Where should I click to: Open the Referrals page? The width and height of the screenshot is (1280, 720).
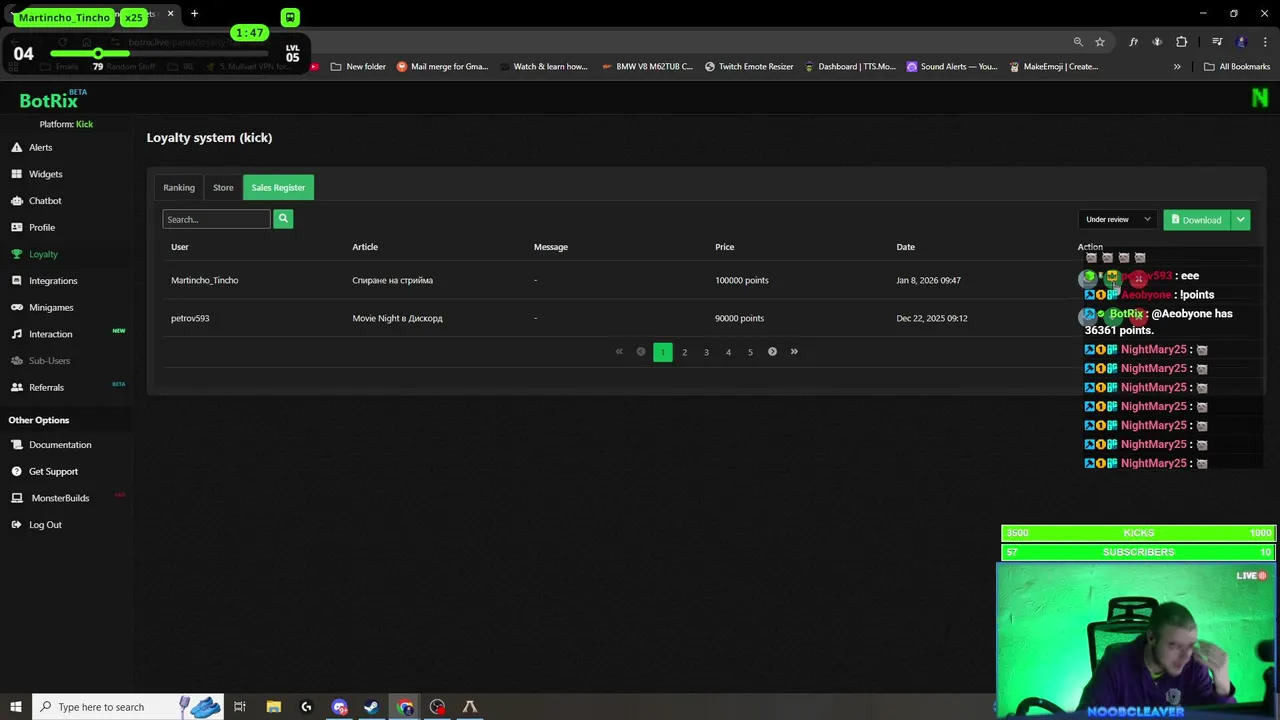point(46,387)
